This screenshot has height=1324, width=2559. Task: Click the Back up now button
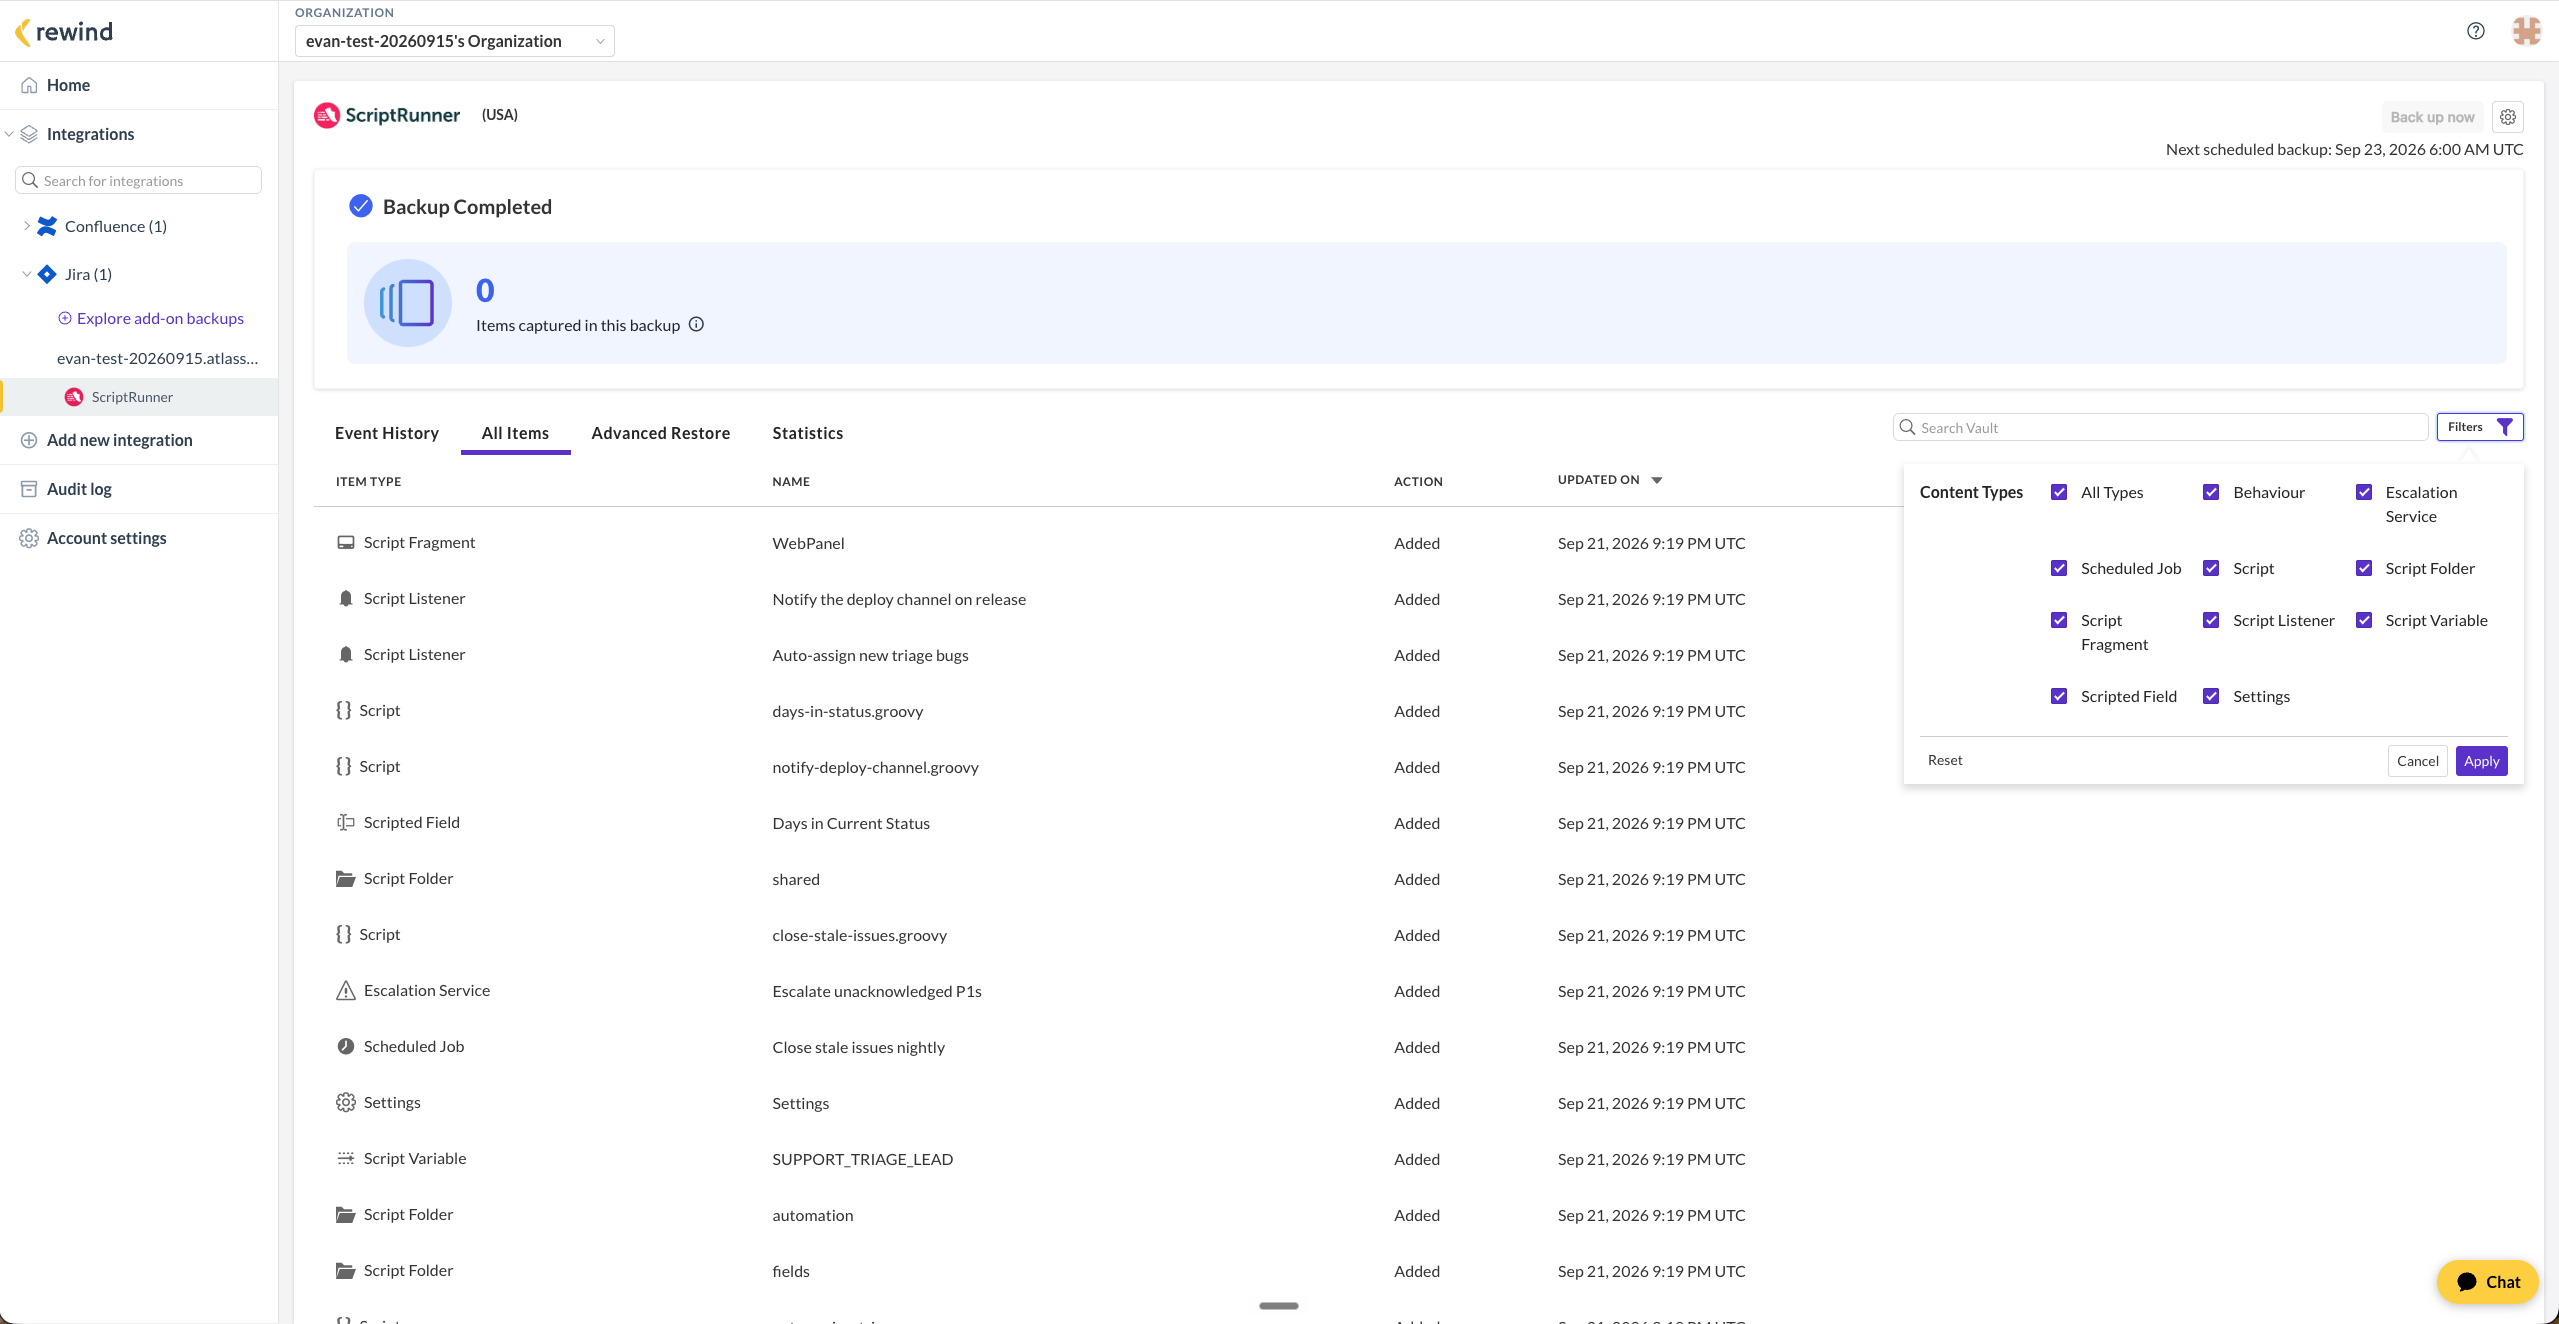[2432, 117]
